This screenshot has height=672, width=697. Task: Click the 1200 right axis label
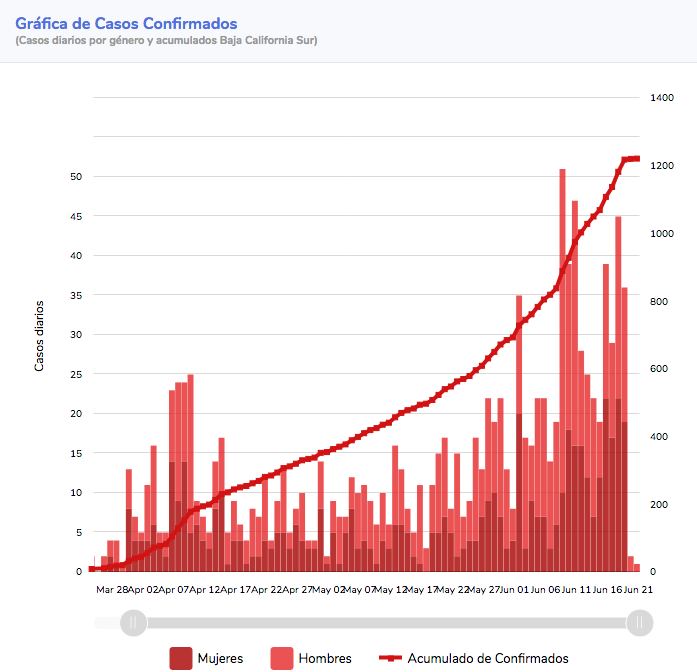click(662, 166)
